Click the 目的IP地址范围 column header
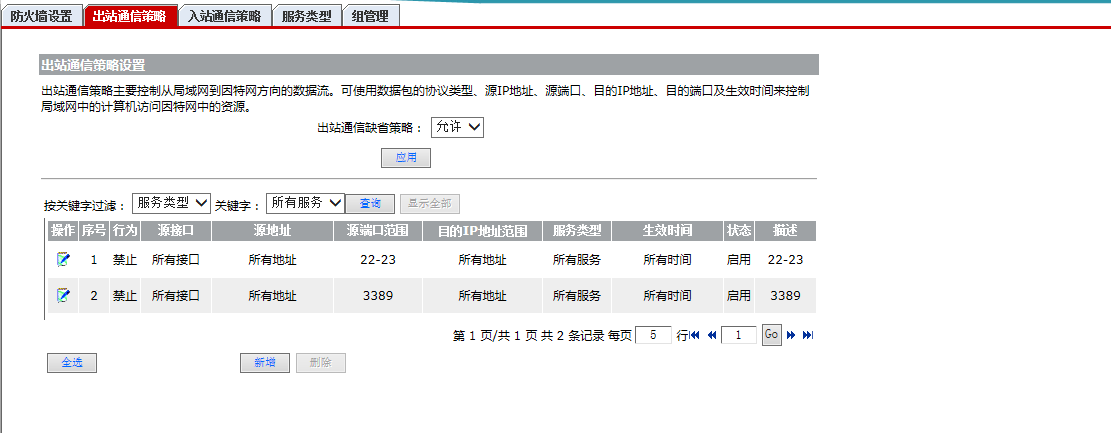 coord(483,231)
